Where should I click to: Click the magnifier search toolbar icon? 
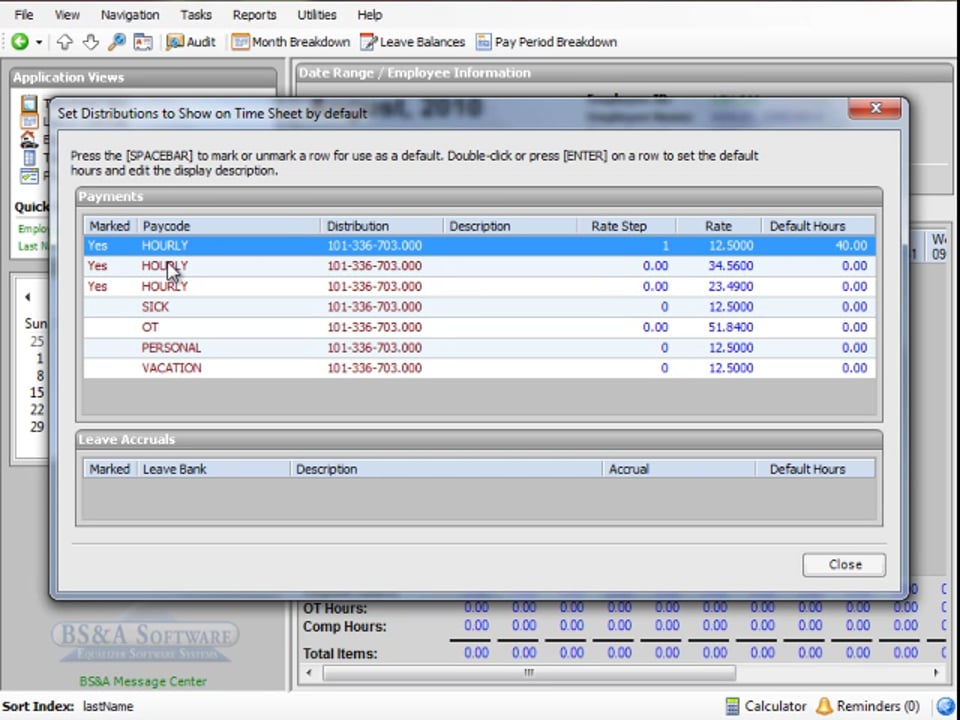point(116,42)
